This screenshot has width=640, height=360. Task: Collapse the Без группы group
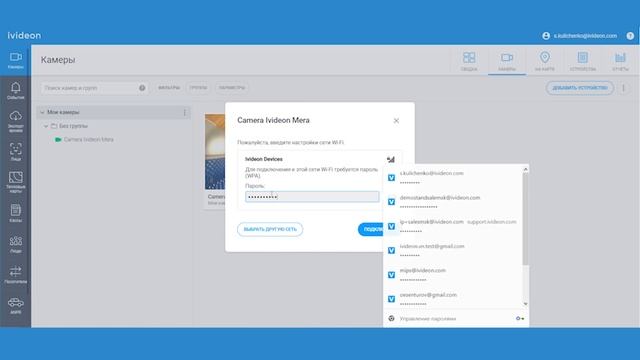46,126
